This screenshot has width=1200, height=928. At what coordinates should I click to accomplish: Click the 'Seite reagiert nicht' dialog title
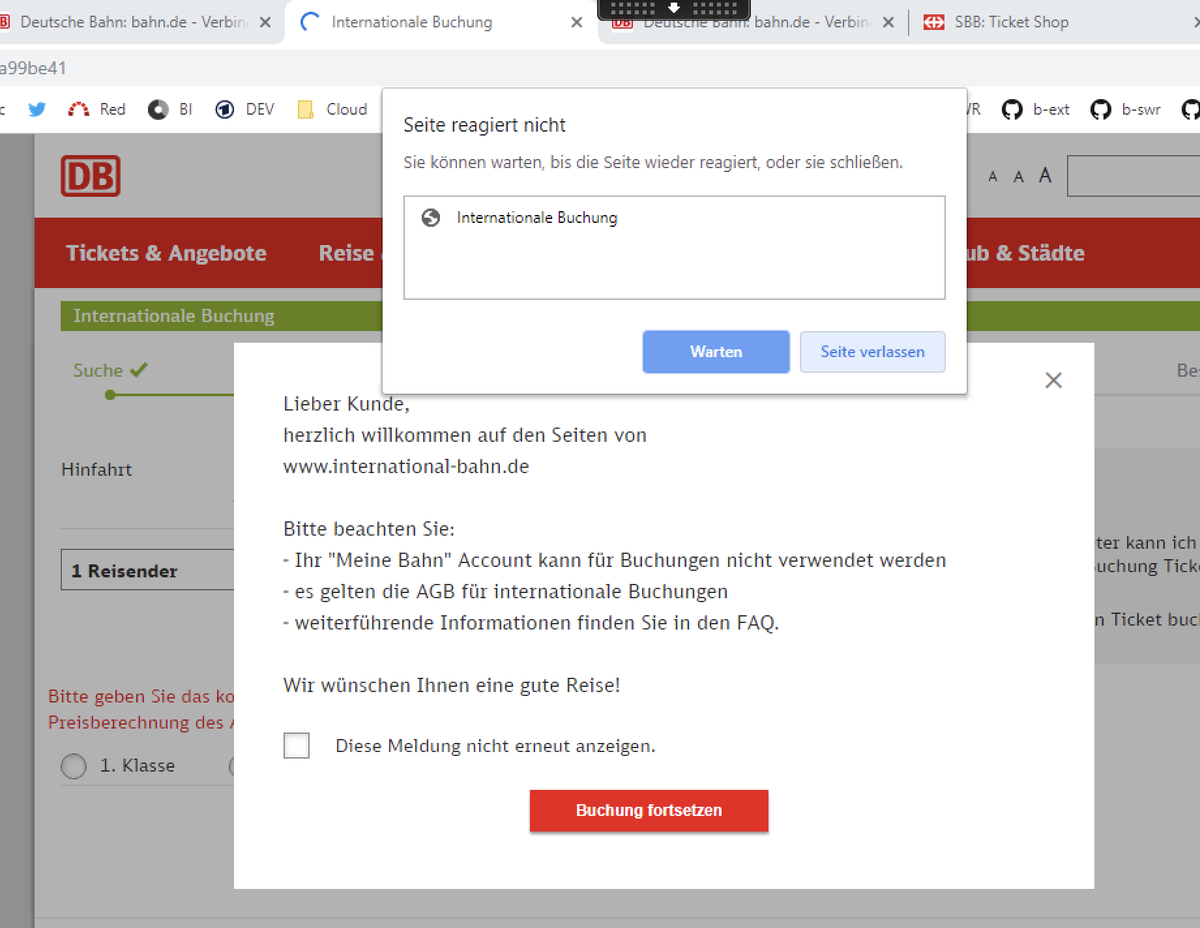tap(484, 125)
